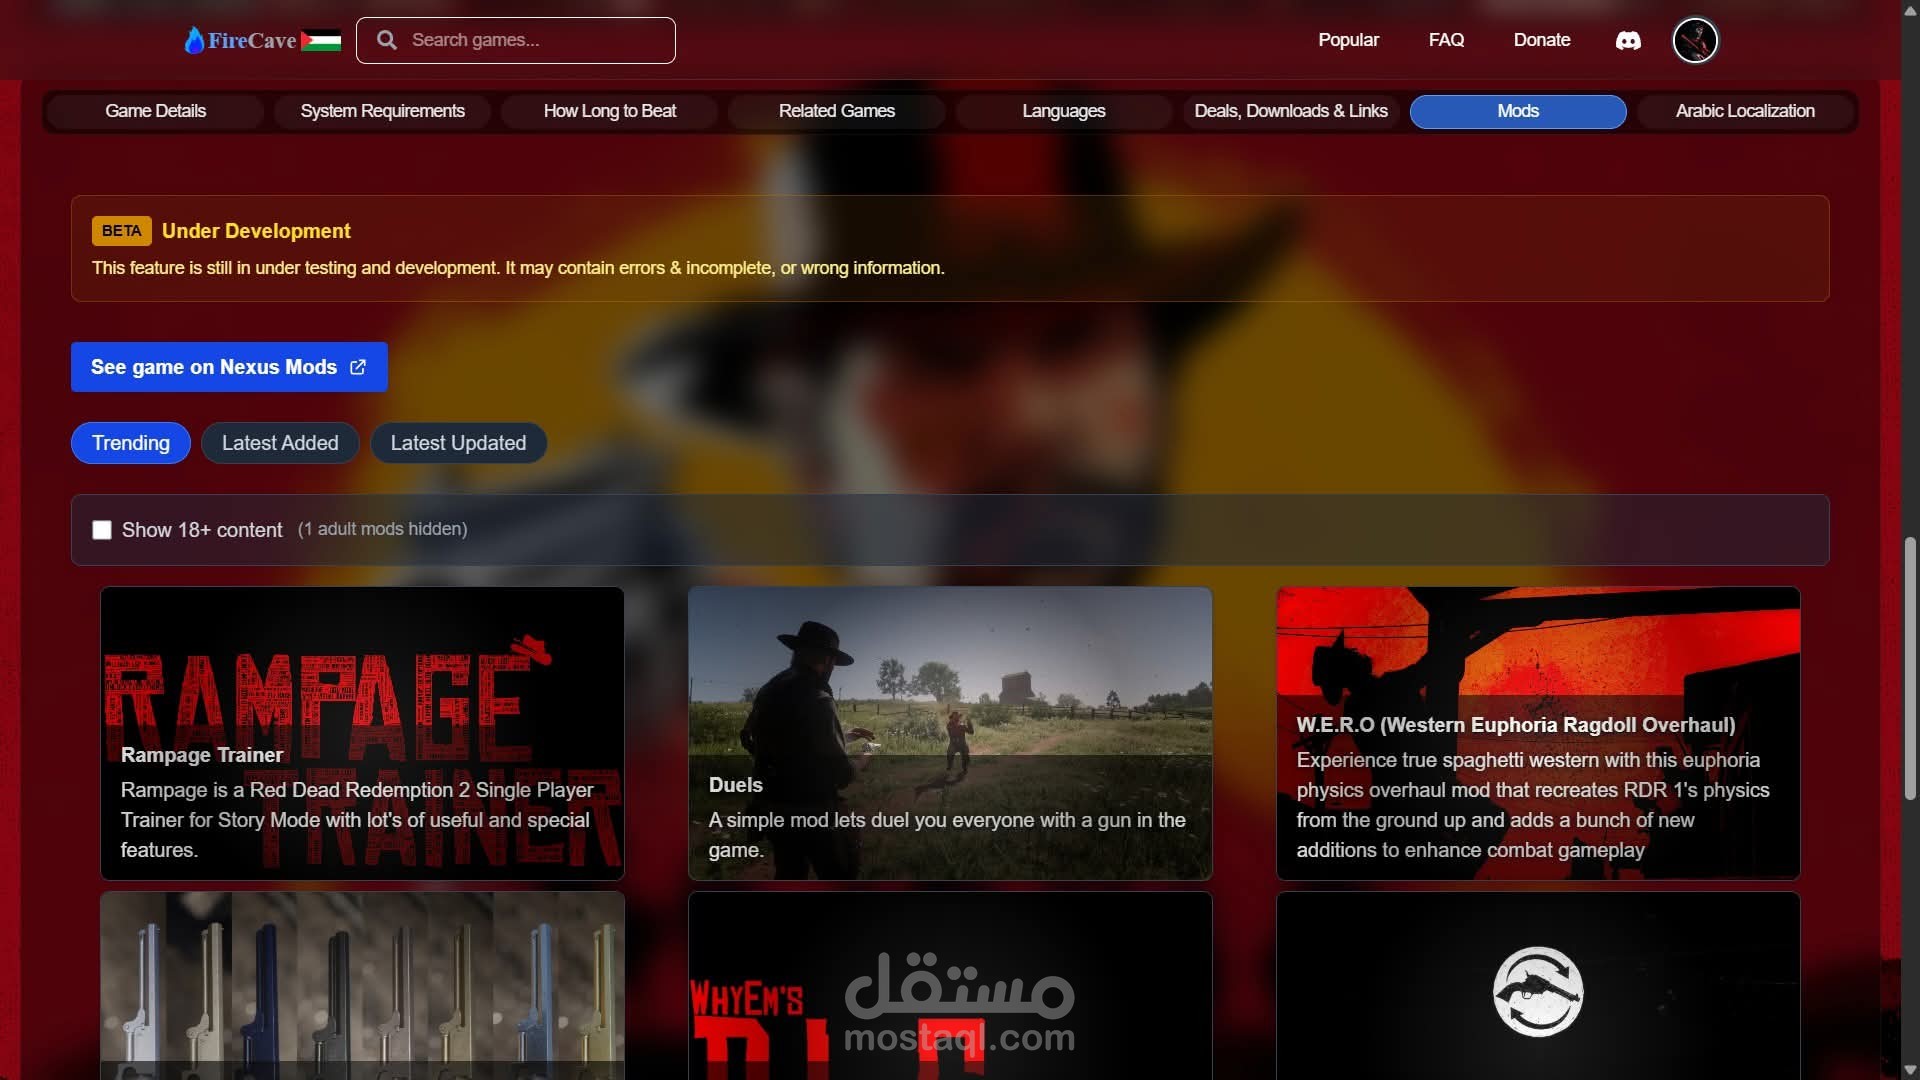Screen dimensions: 1920x1080
Task: Open the user profile avatar
Action: (x=1695, y=41)
